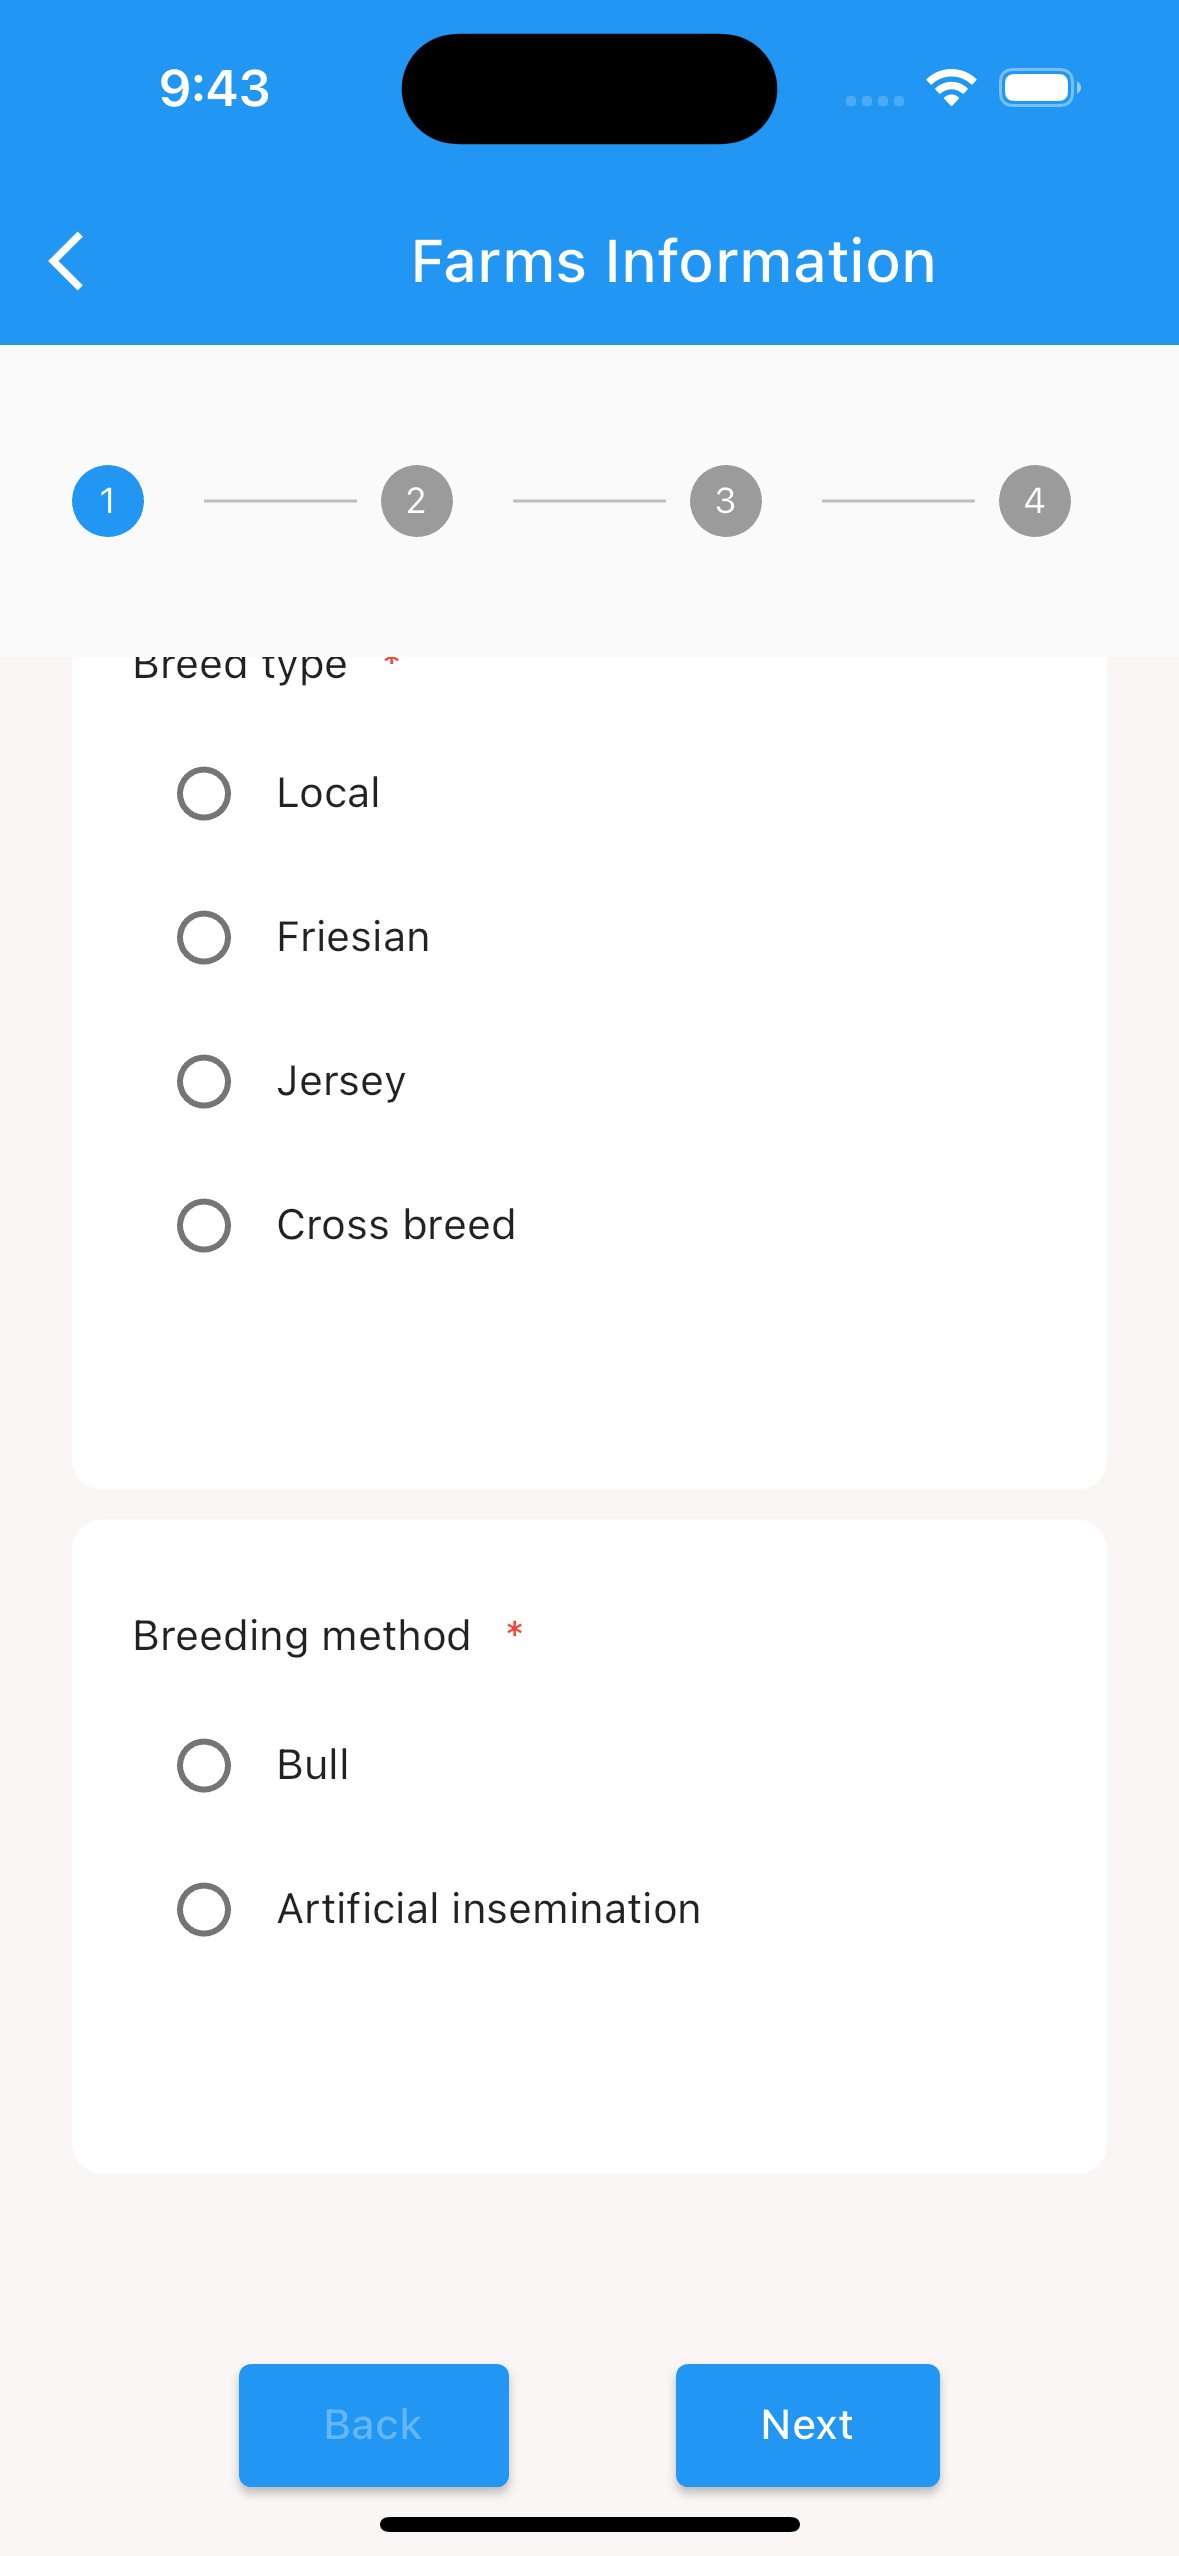
Task: Choose Artificial insemination option
Action: (x=204, y=1910)
